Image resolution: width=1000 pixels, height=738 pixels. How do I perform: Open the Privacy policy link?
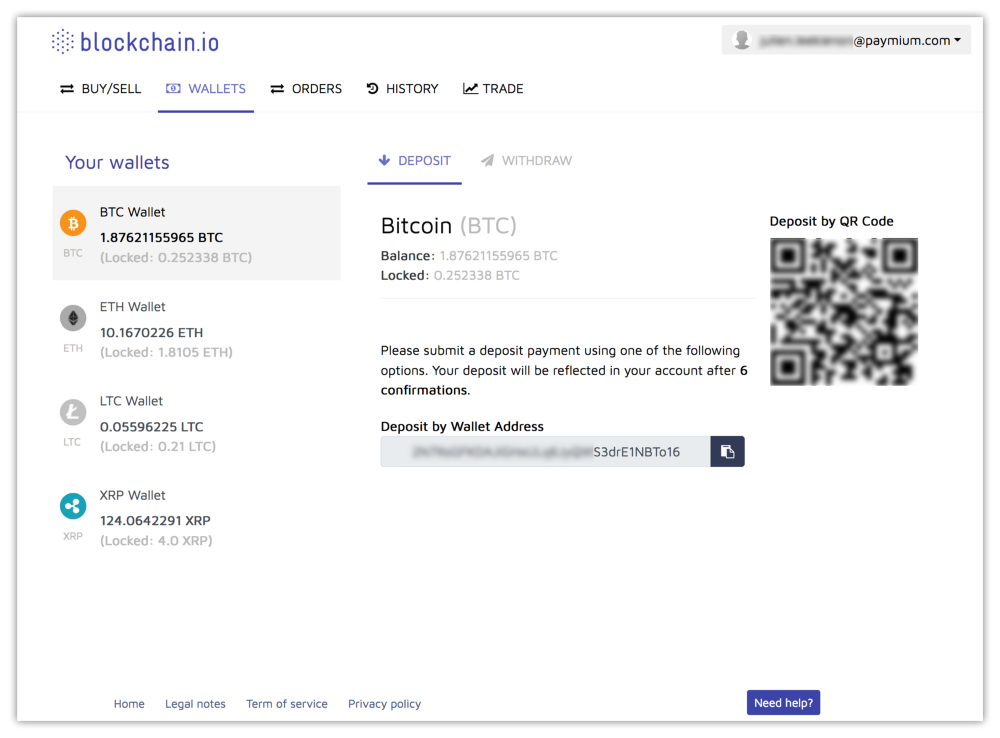point(385,704)
